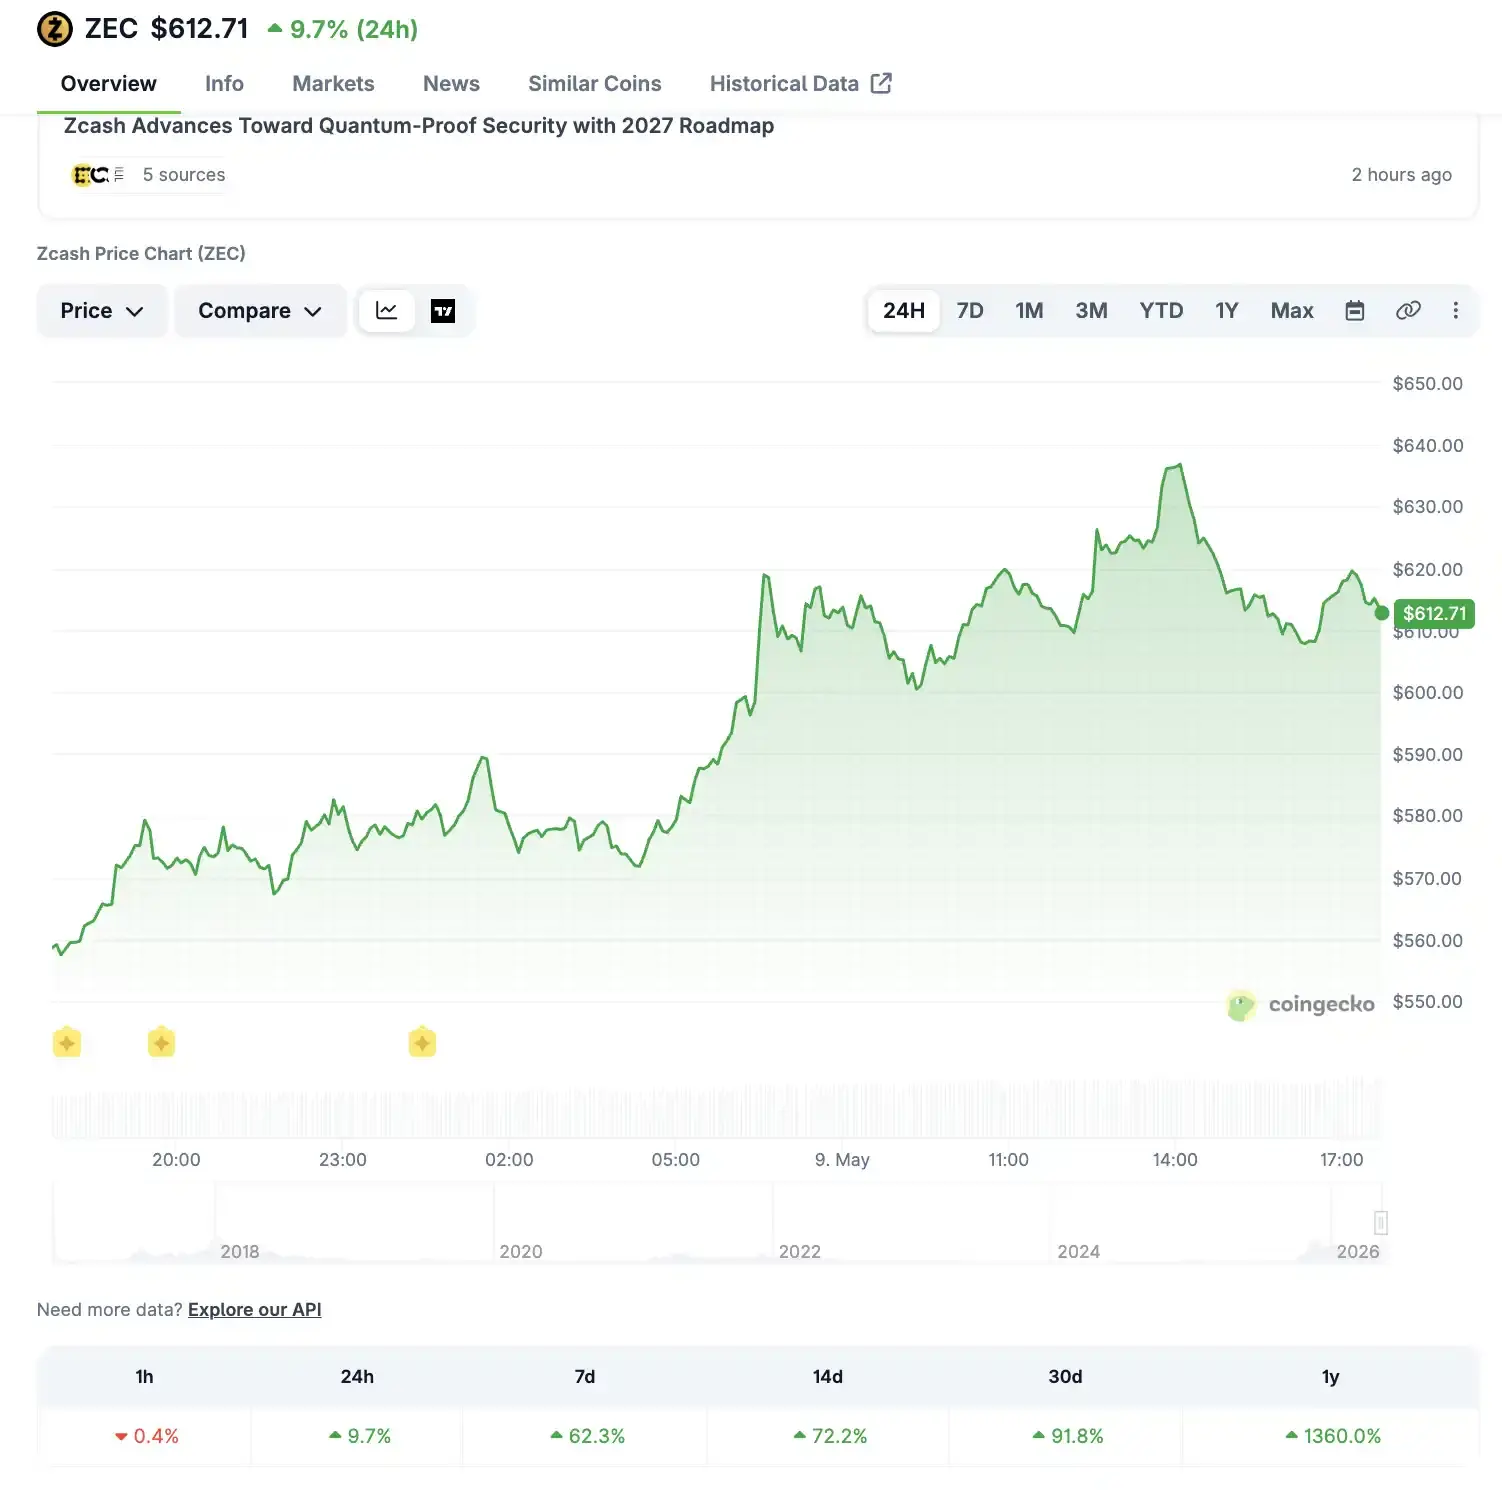Select the Max time range
1502x1490 pixels.
coord(1292,311)
